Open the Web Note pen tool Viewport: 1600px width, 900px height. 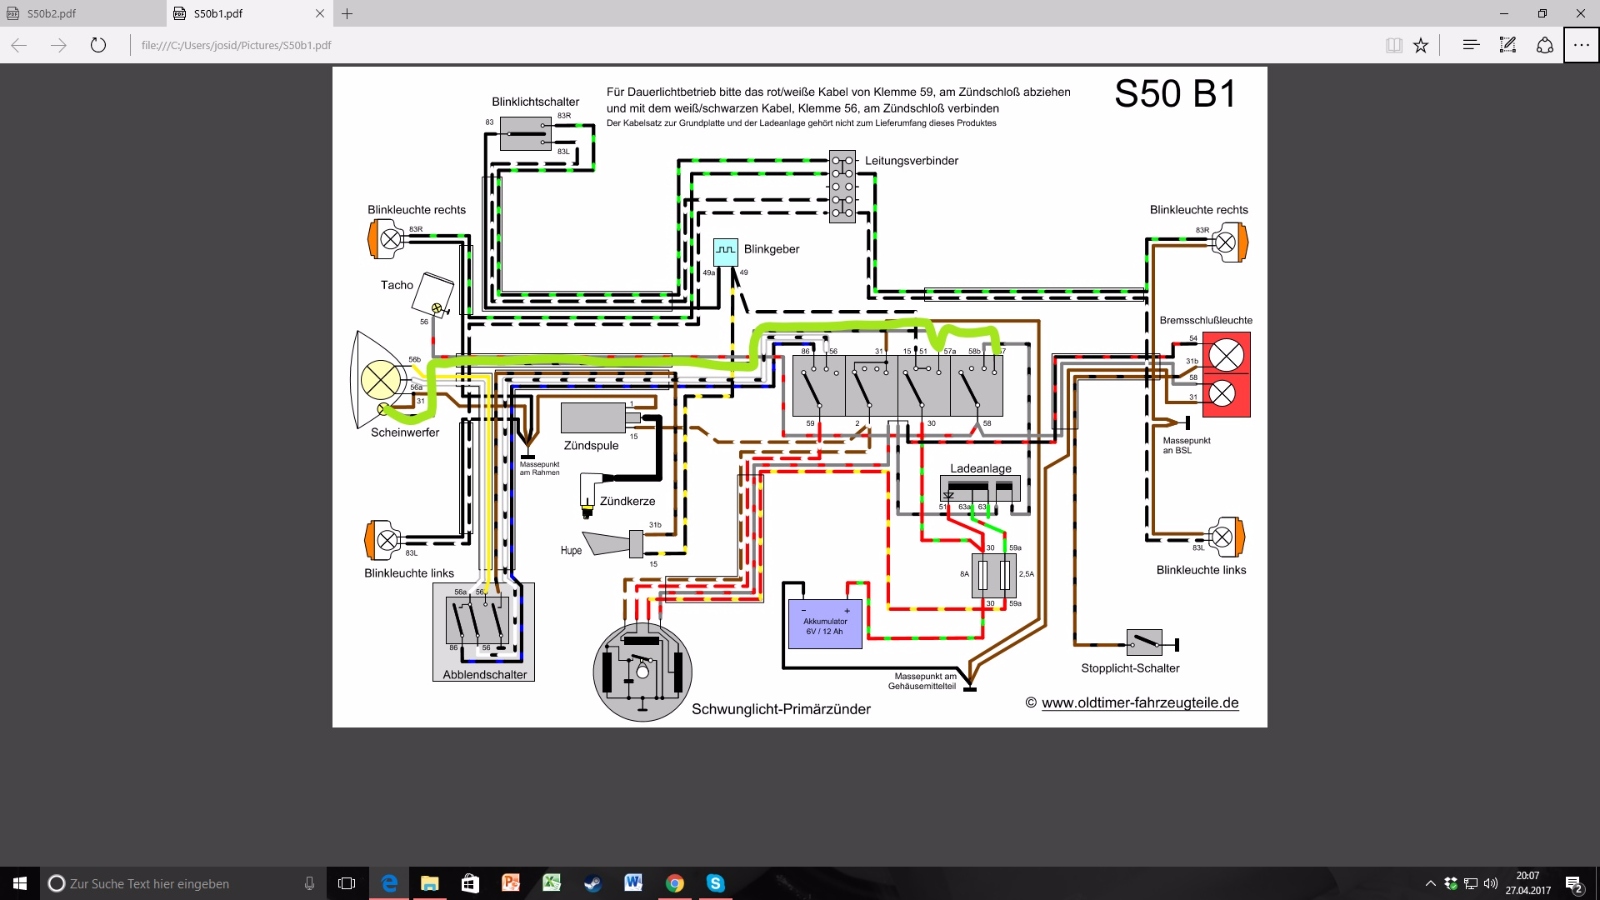1508,45
